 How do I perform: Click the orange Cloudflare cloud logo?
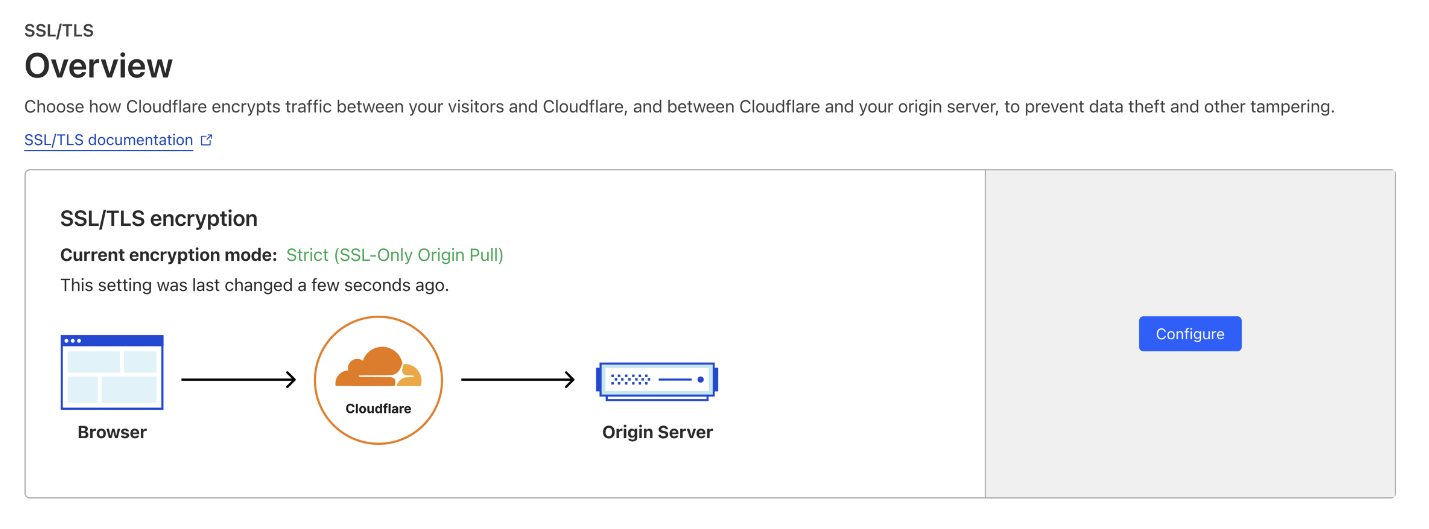click(x=378, y=368)
